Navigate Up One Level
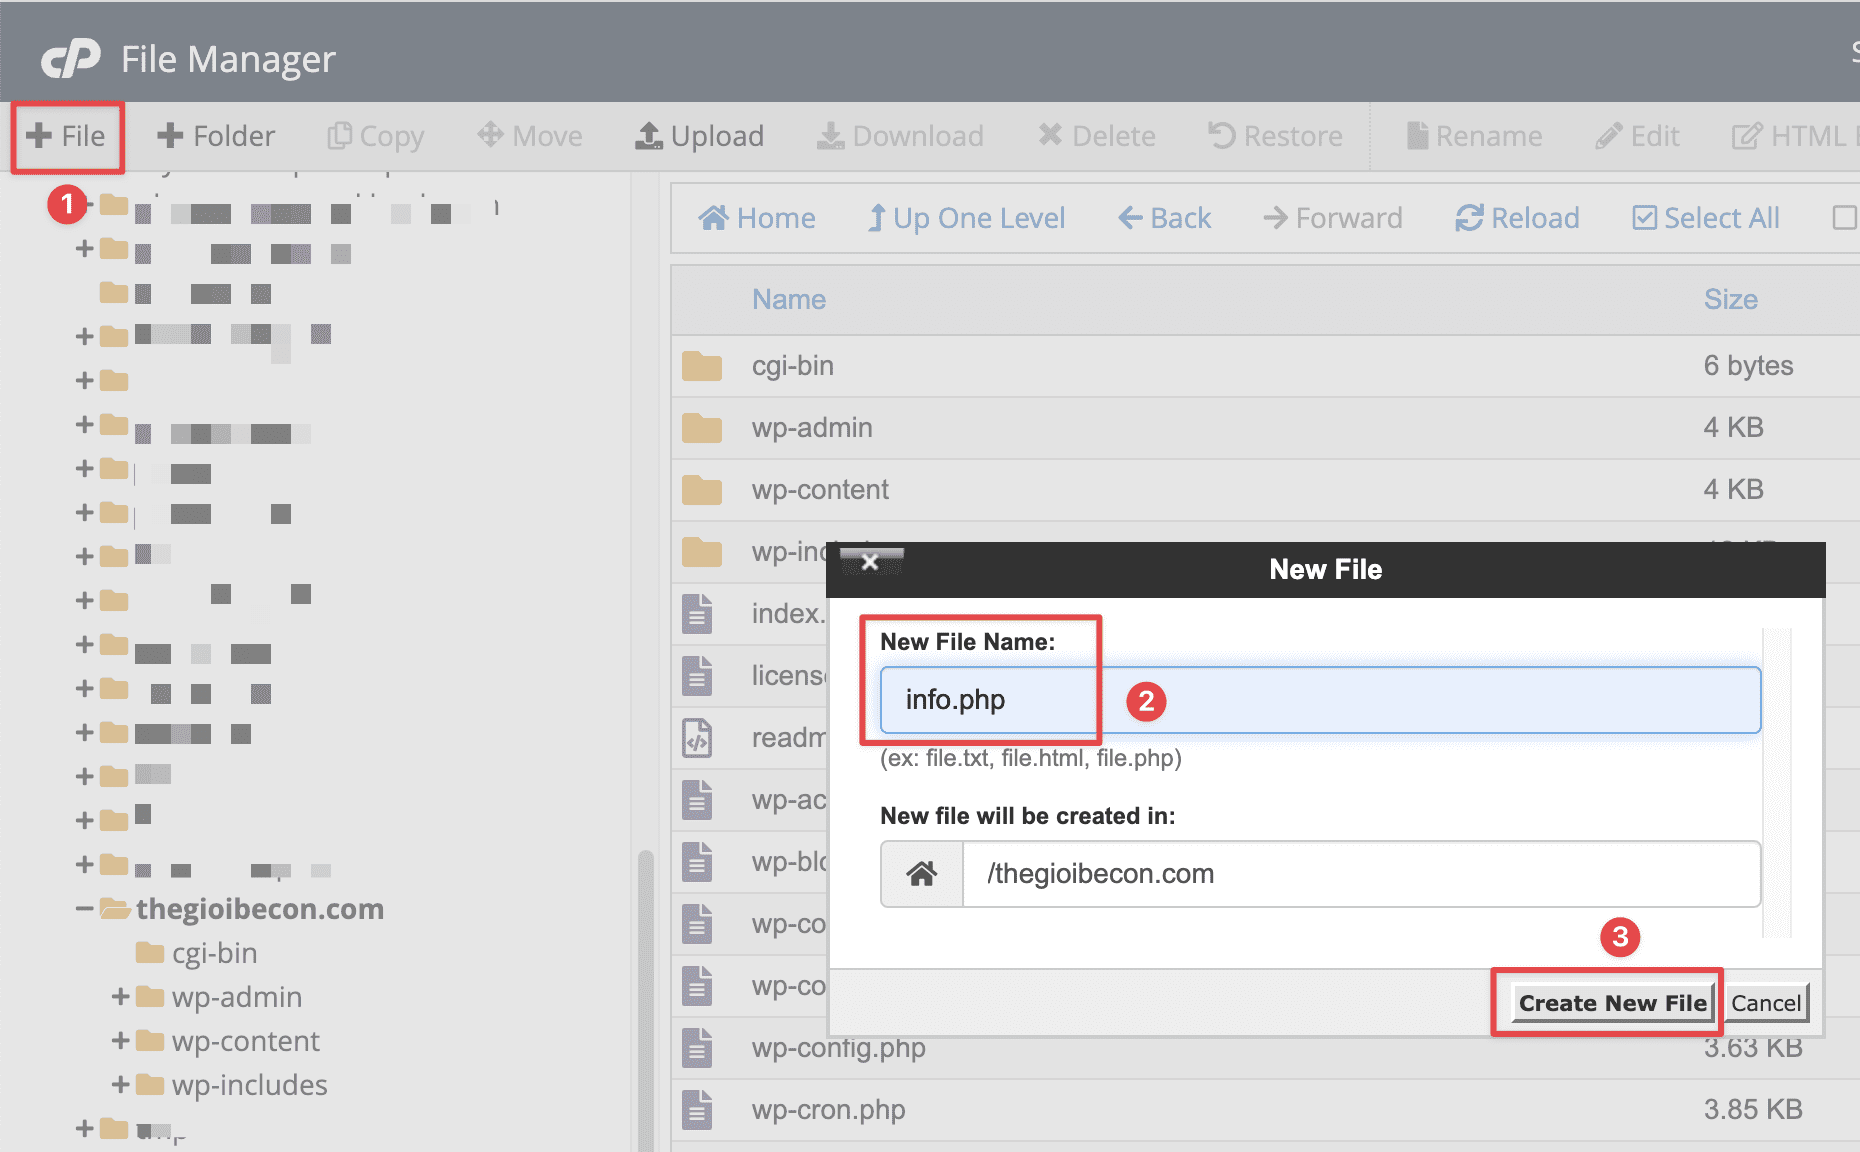The width and height of the screenshot is (1860, 1152). tap(965, 218)
